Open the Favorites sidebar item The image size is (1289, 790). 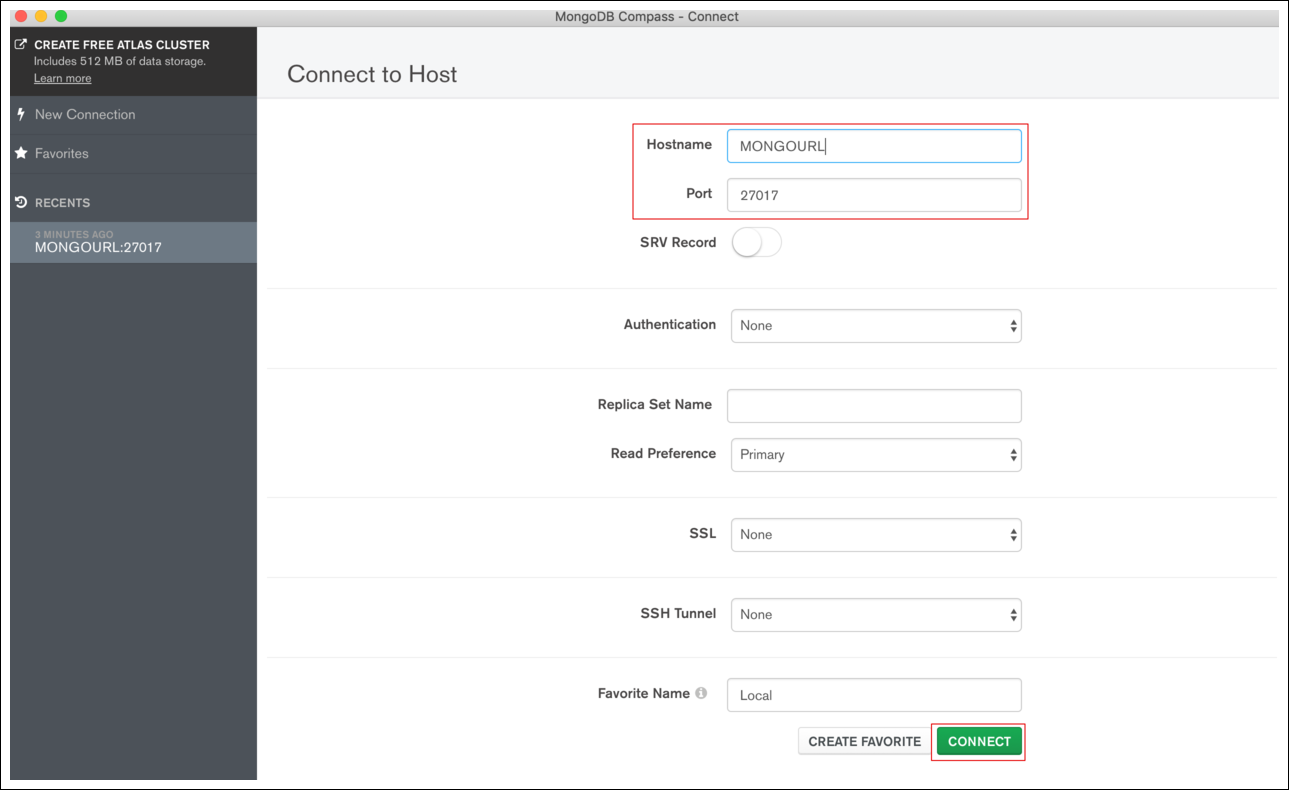tap(133, 154)
